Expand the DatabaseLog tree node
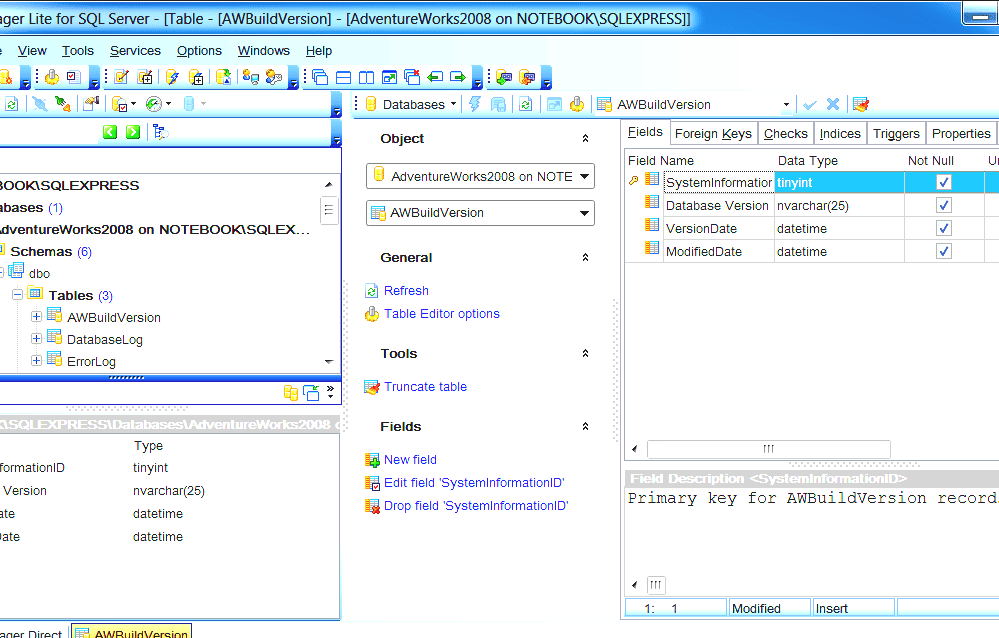This screenshot has height=638, width=999. tap(36, 340)
